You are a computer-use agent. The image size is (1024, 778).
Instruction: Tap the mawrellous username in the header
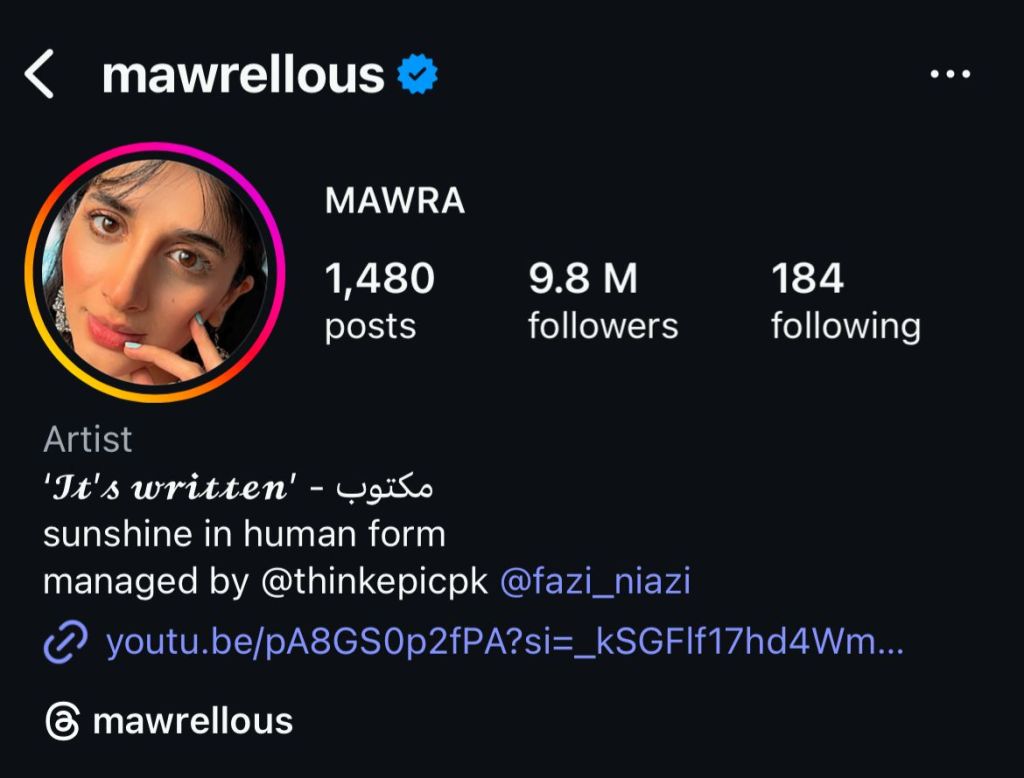243,75
